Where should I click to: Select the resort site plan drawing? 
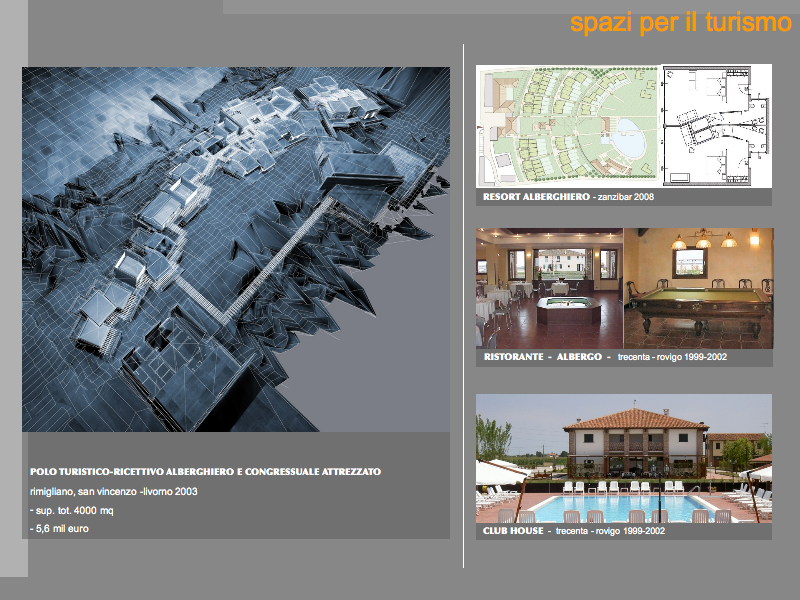tap(568, 126)
